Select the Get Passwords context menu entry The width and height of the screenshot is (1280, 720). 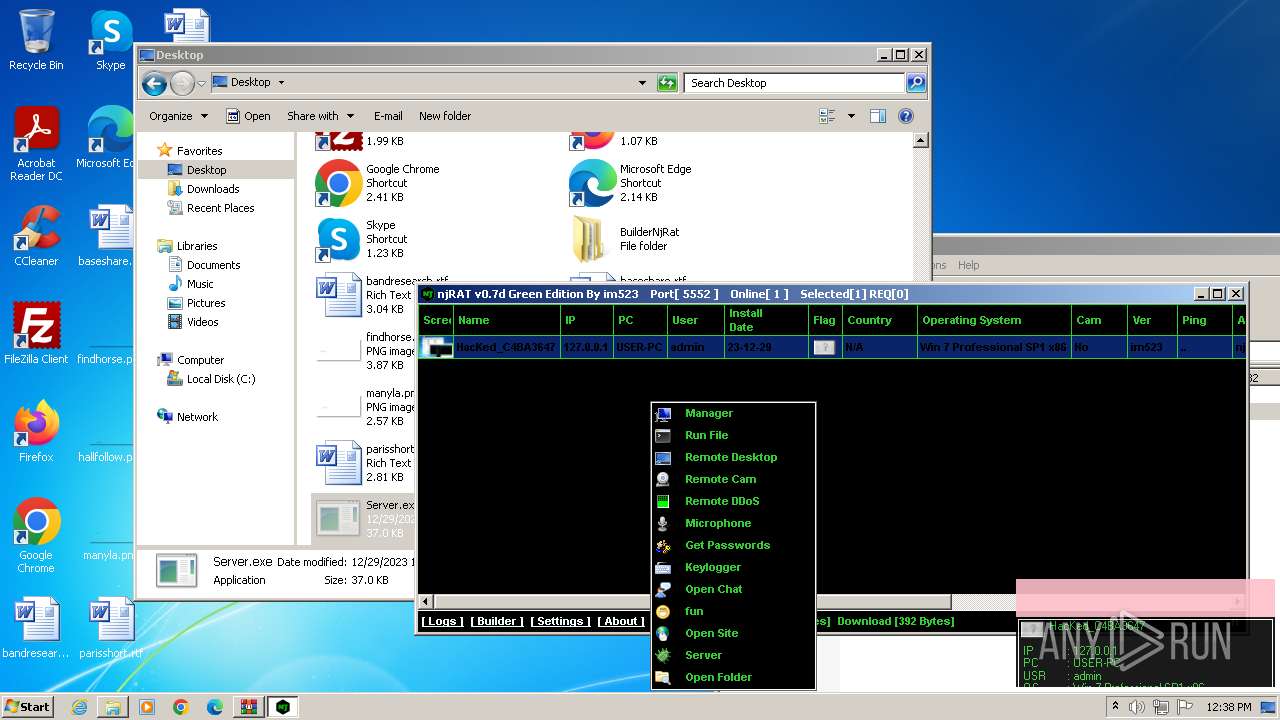(733, 545)
